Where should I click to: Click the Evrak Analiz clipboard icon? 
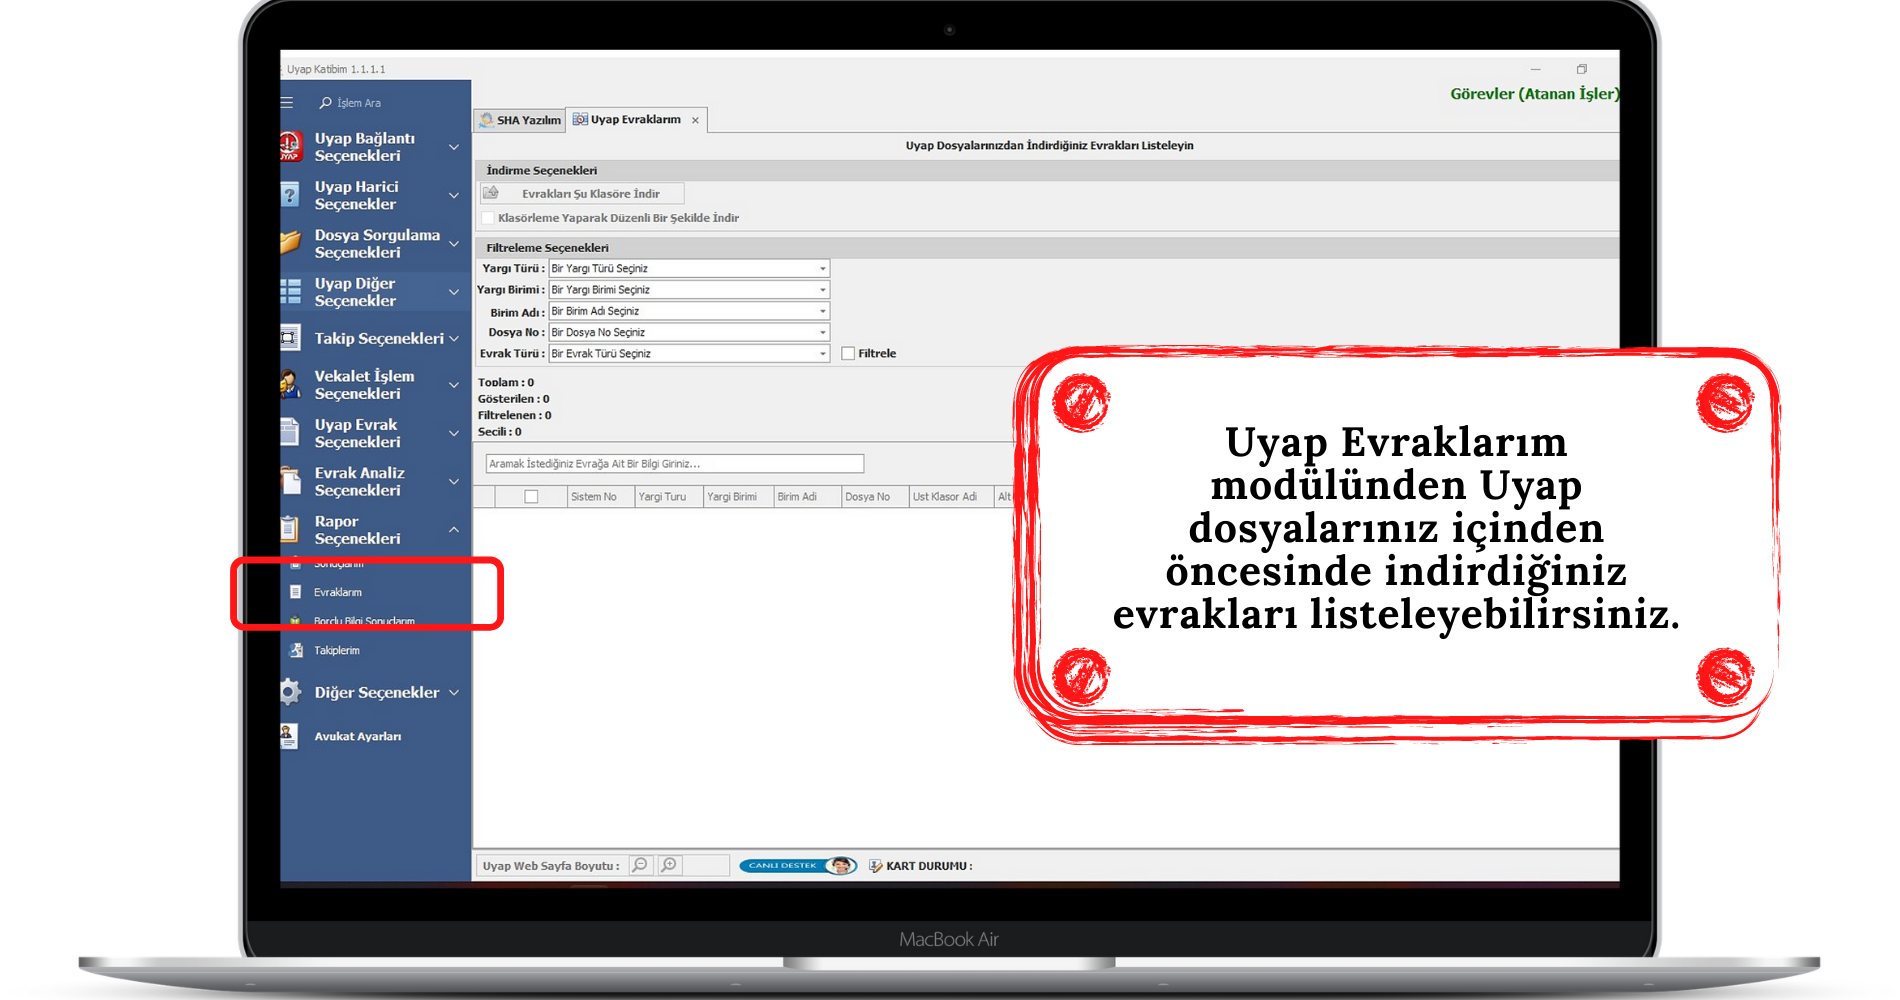(290, 481)
